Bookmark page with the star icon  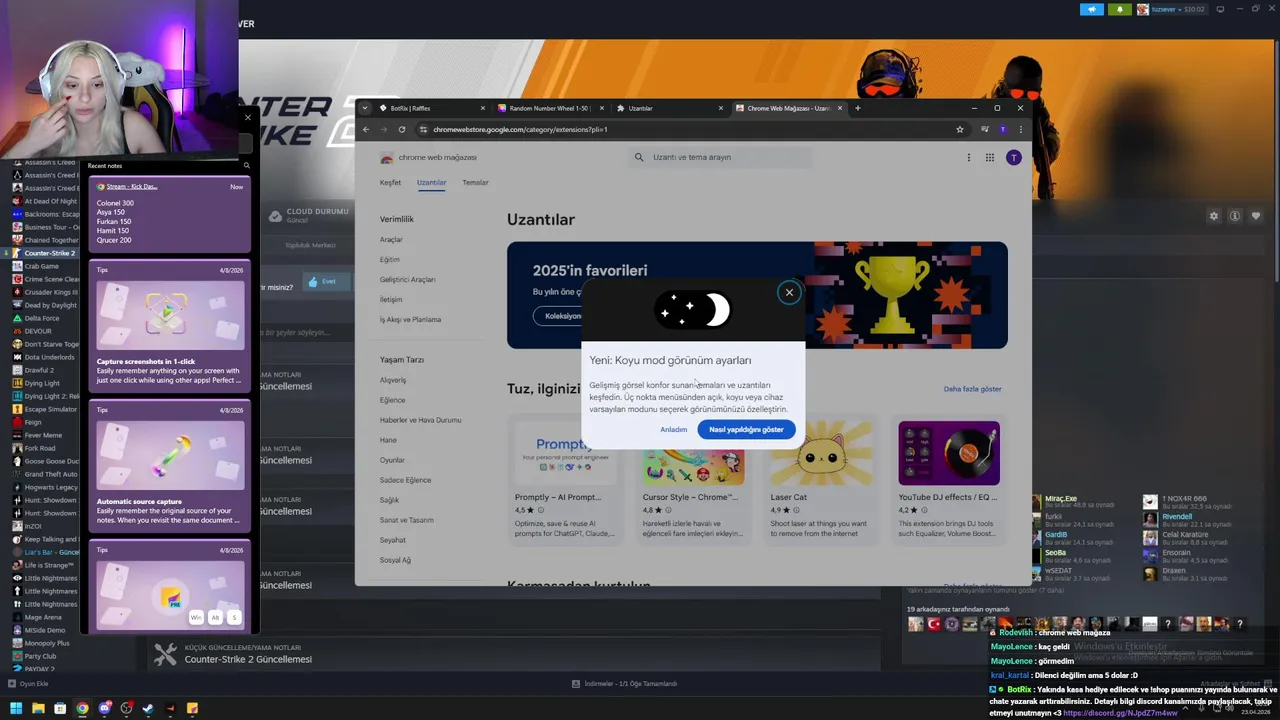(960, 129)
